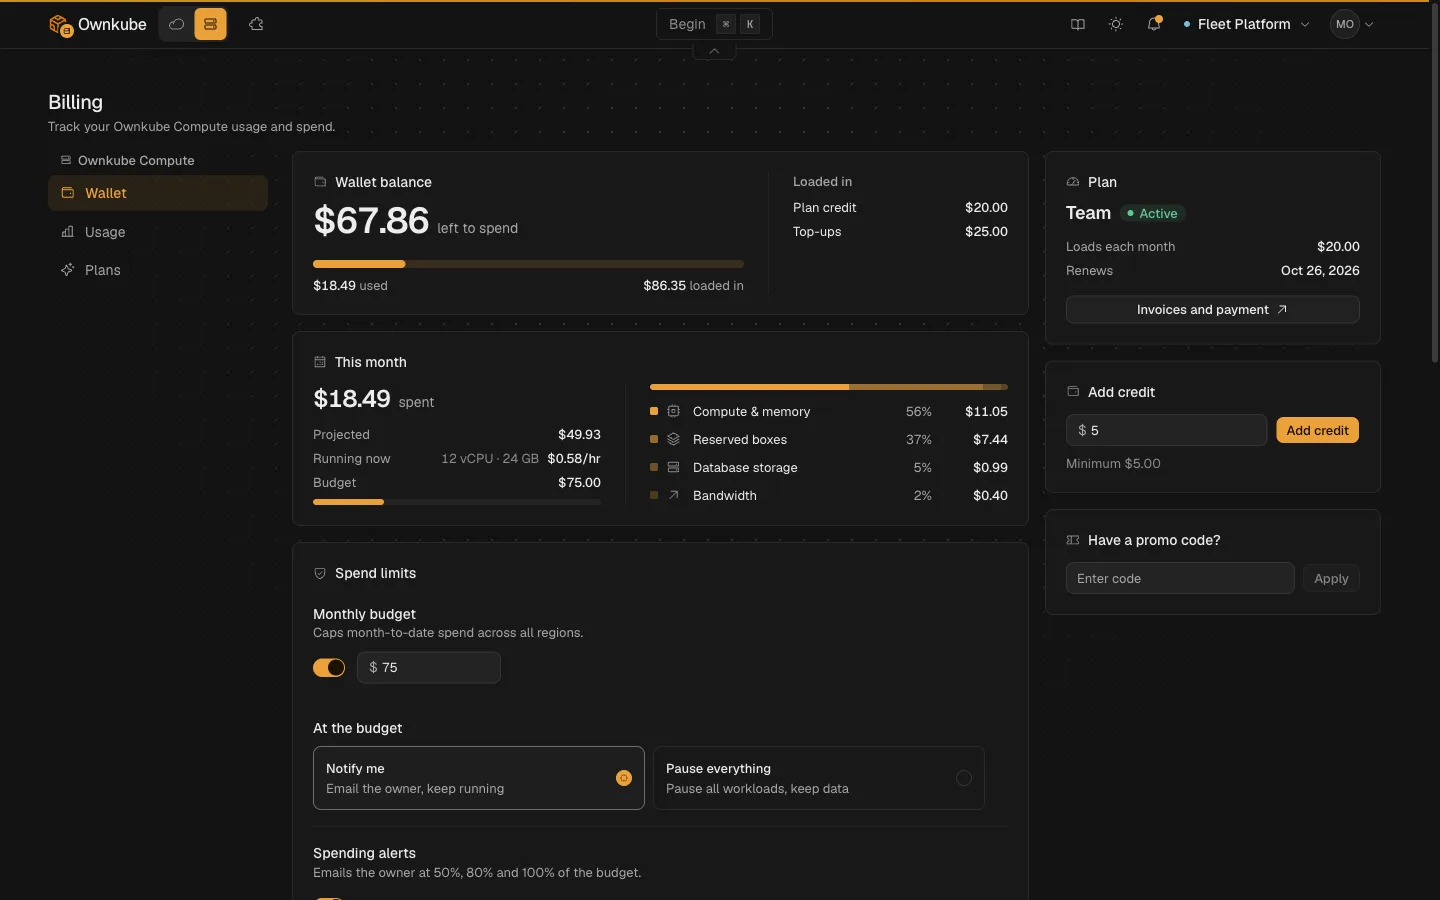Open Invoices and payment
The width and height of the screenshot is (1440, 900).
click(1213, 310)
